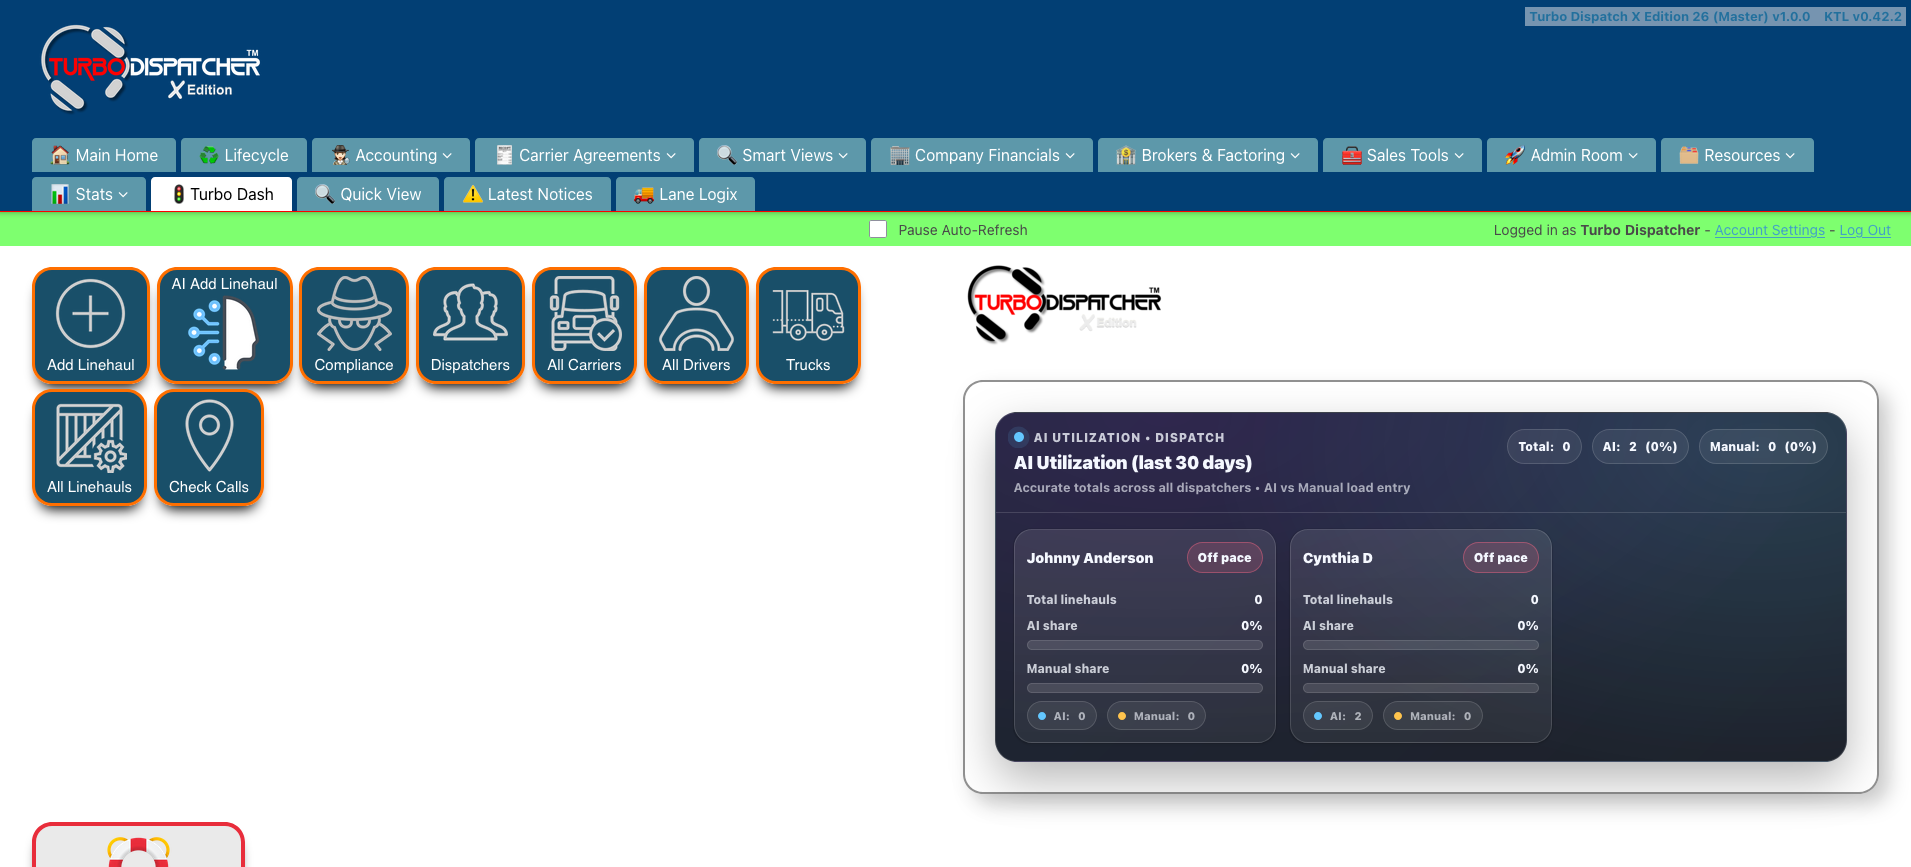Expand the Brokers & Factoring dropdown

pos(1208,155)
